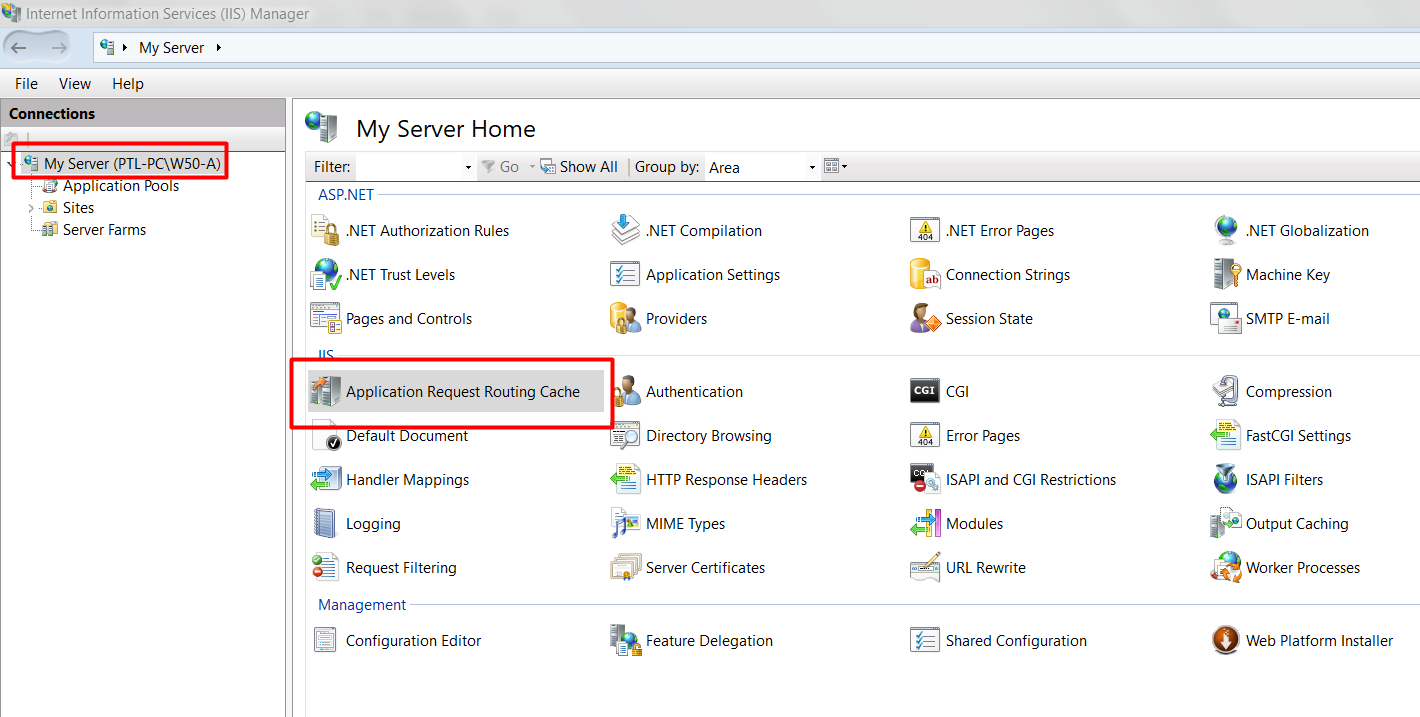
Task: Launch Web Platform Installer
Action: (1303, 641)
